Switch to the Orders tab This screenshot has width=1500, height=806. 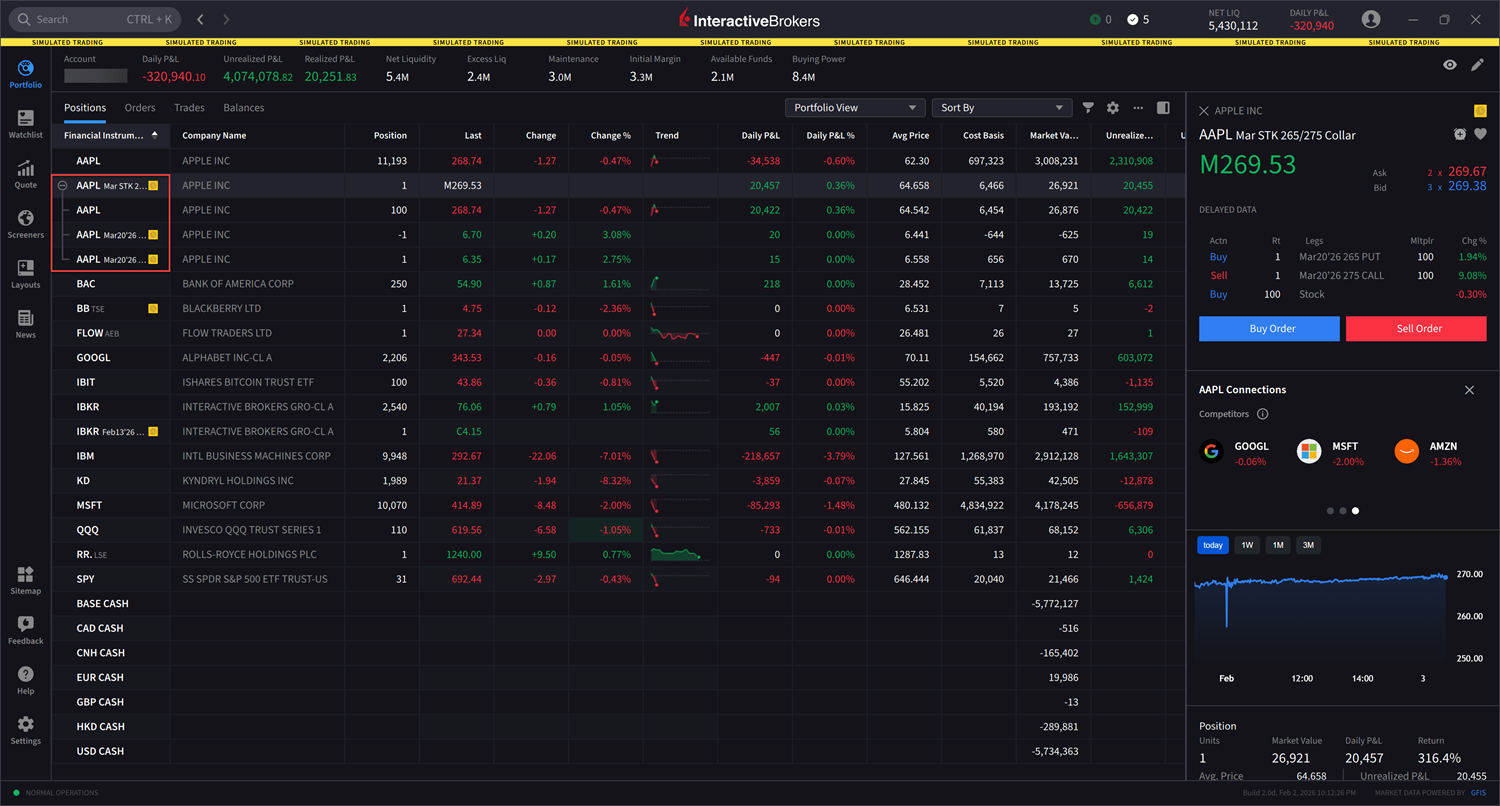point(140,108)
